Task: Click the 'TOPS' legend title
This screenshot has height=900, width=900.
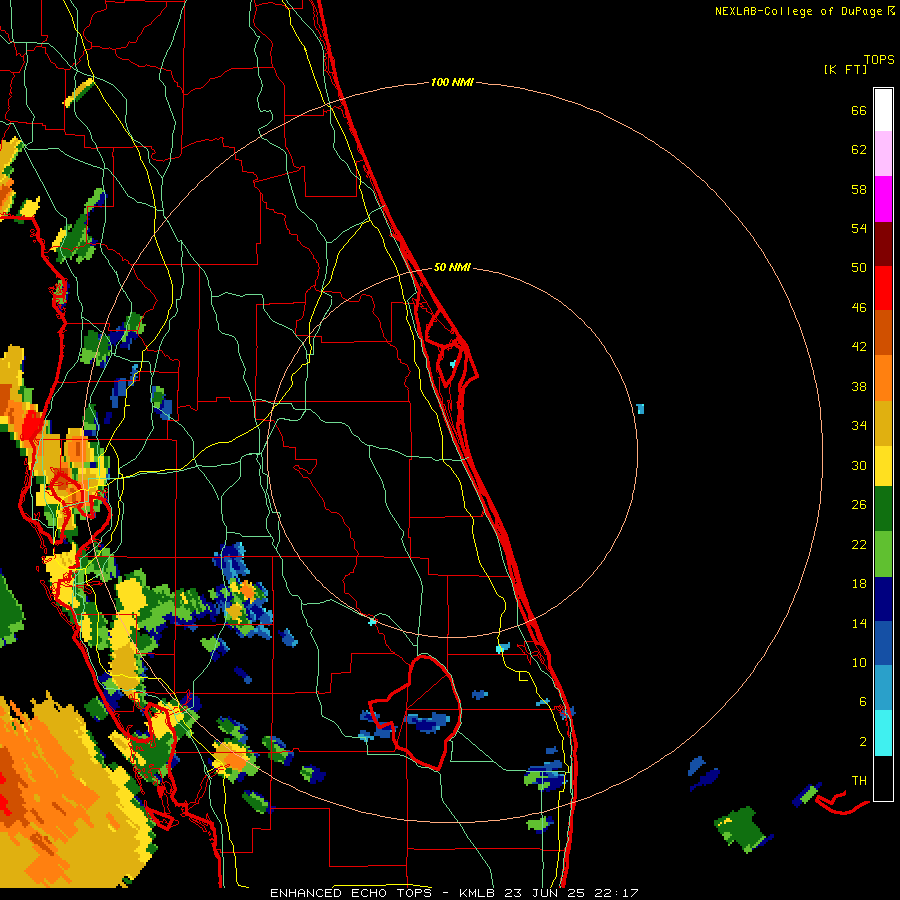Action: [879, 60]
